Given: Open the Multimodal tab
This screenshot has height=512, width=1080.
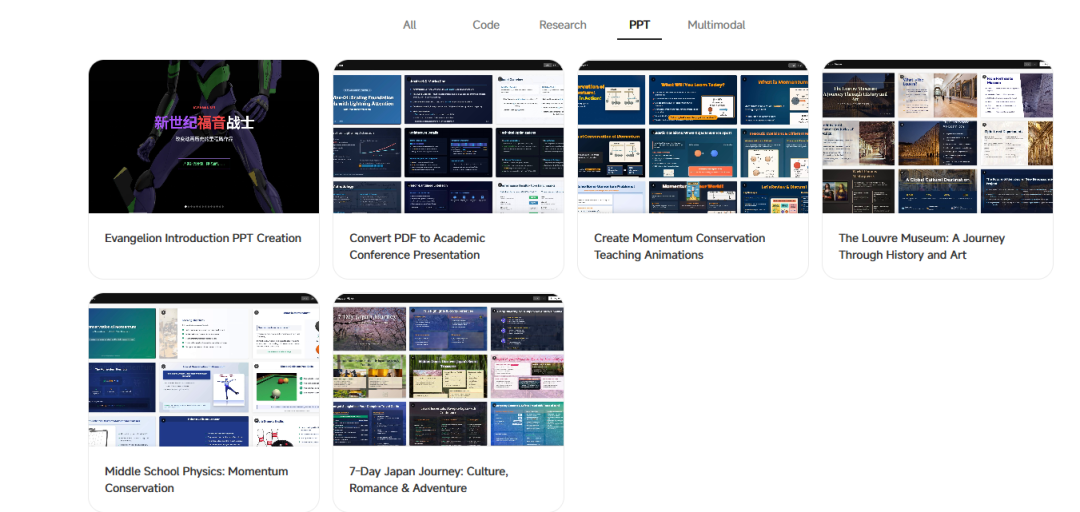Looking at the screenshot, I should click(716, 25).
